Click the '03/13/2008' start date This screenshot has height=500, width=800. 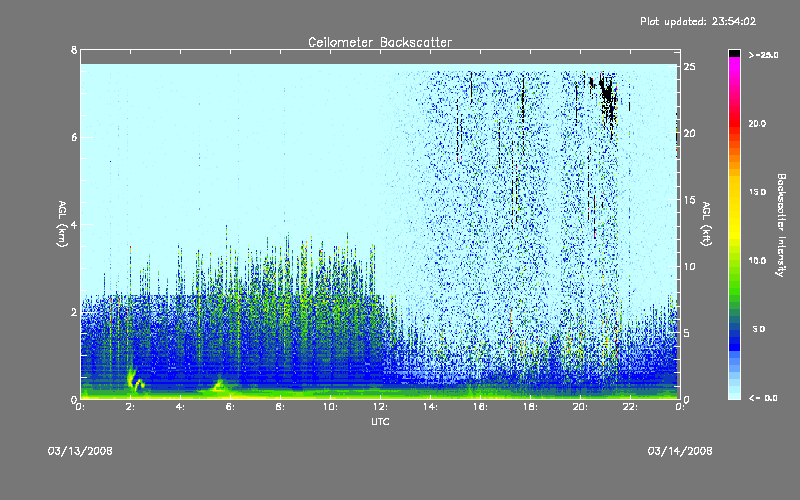80,451
